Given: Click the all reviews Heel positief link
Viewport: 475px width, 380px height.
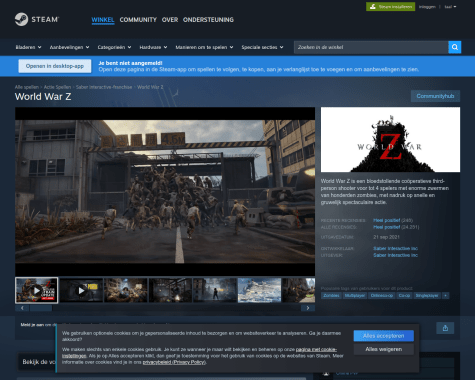Looking at the screenshot, I should tap(386, 227).
